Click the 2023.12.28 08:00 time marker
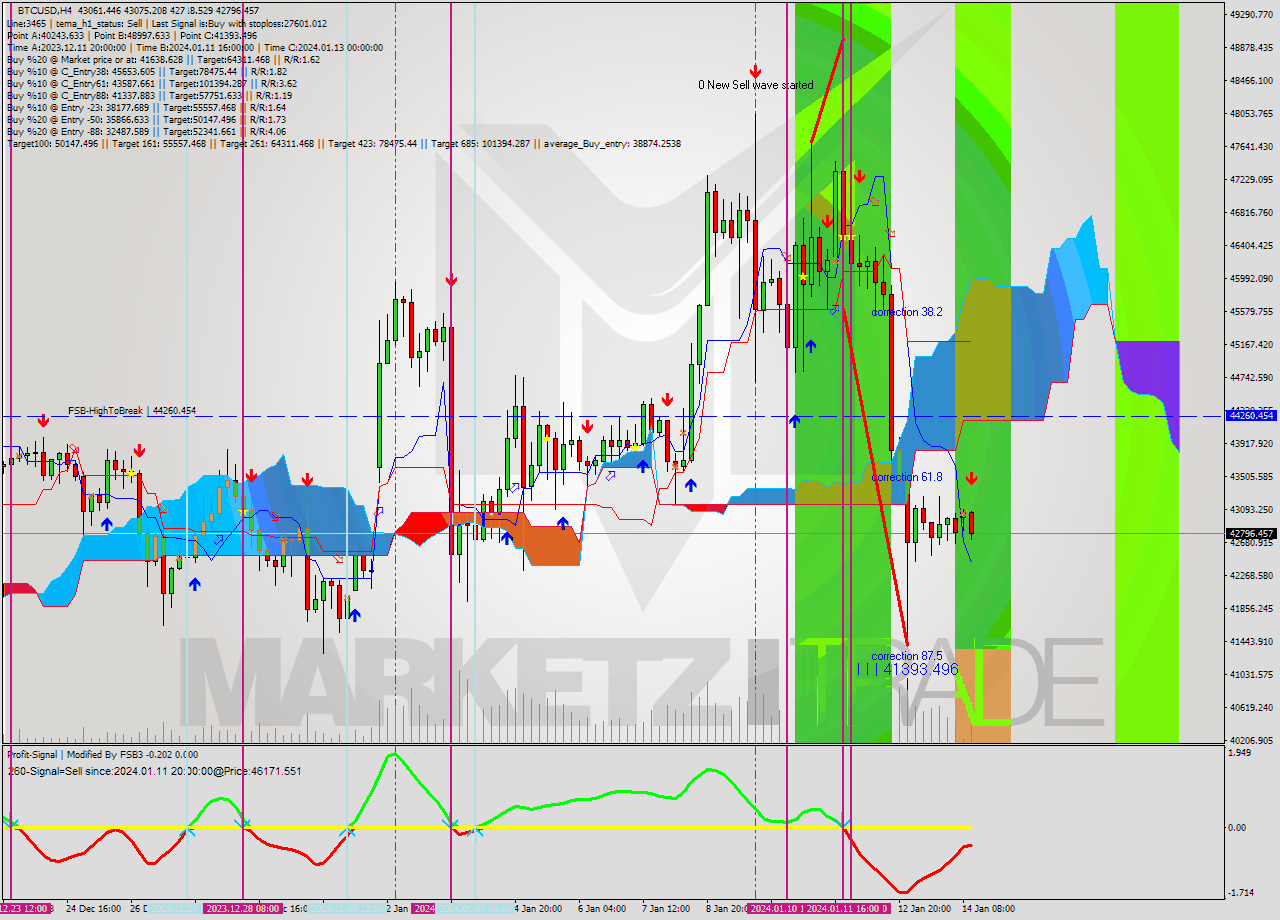This screenshot has height=920, width=1280. 242,908
